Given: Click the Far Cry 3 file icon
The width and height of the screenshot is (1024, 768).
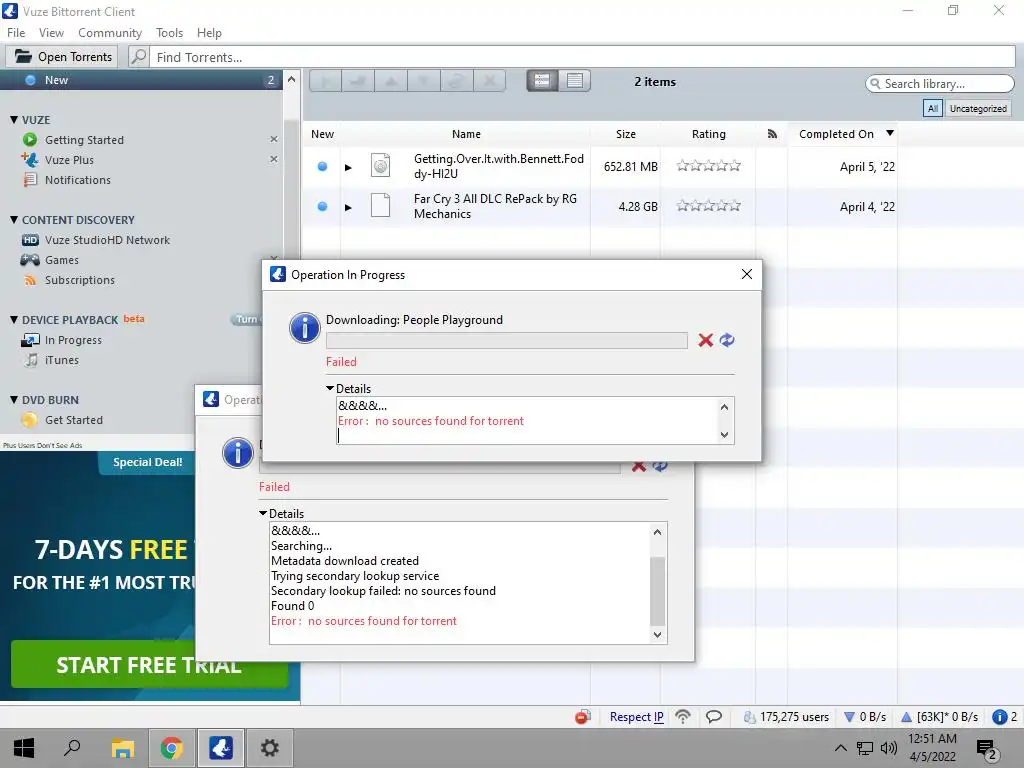Looking at the screenshot, I should click(380, 205).
